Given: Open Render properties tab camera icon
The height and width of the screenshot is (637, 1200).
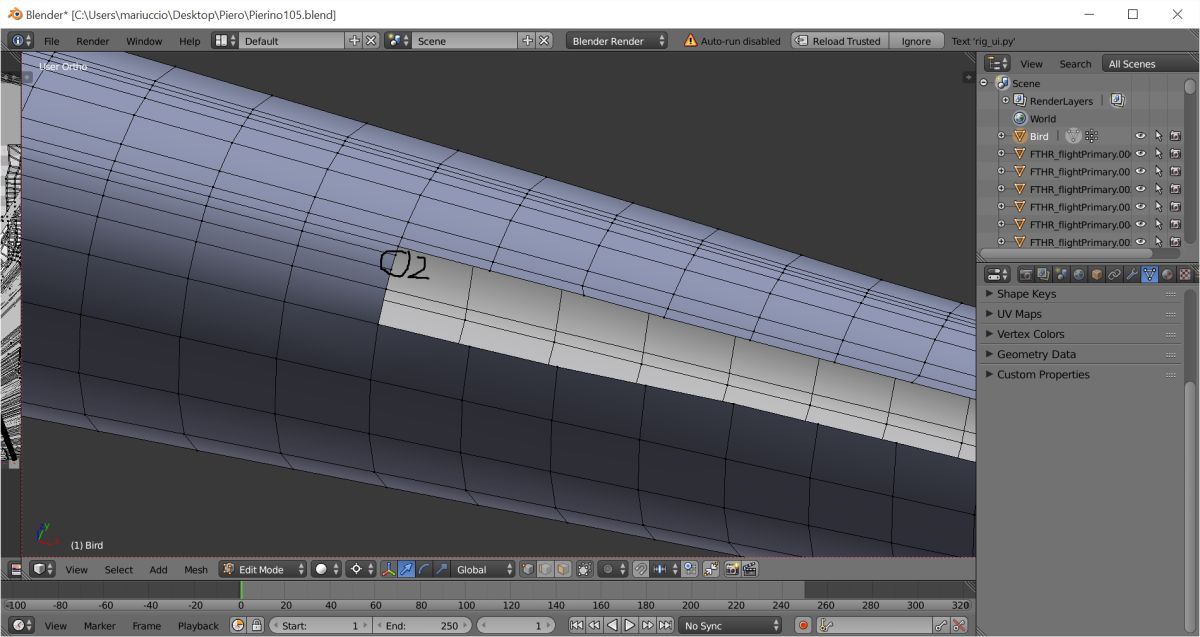Looking at the screenshot, I should [1025, 273].
